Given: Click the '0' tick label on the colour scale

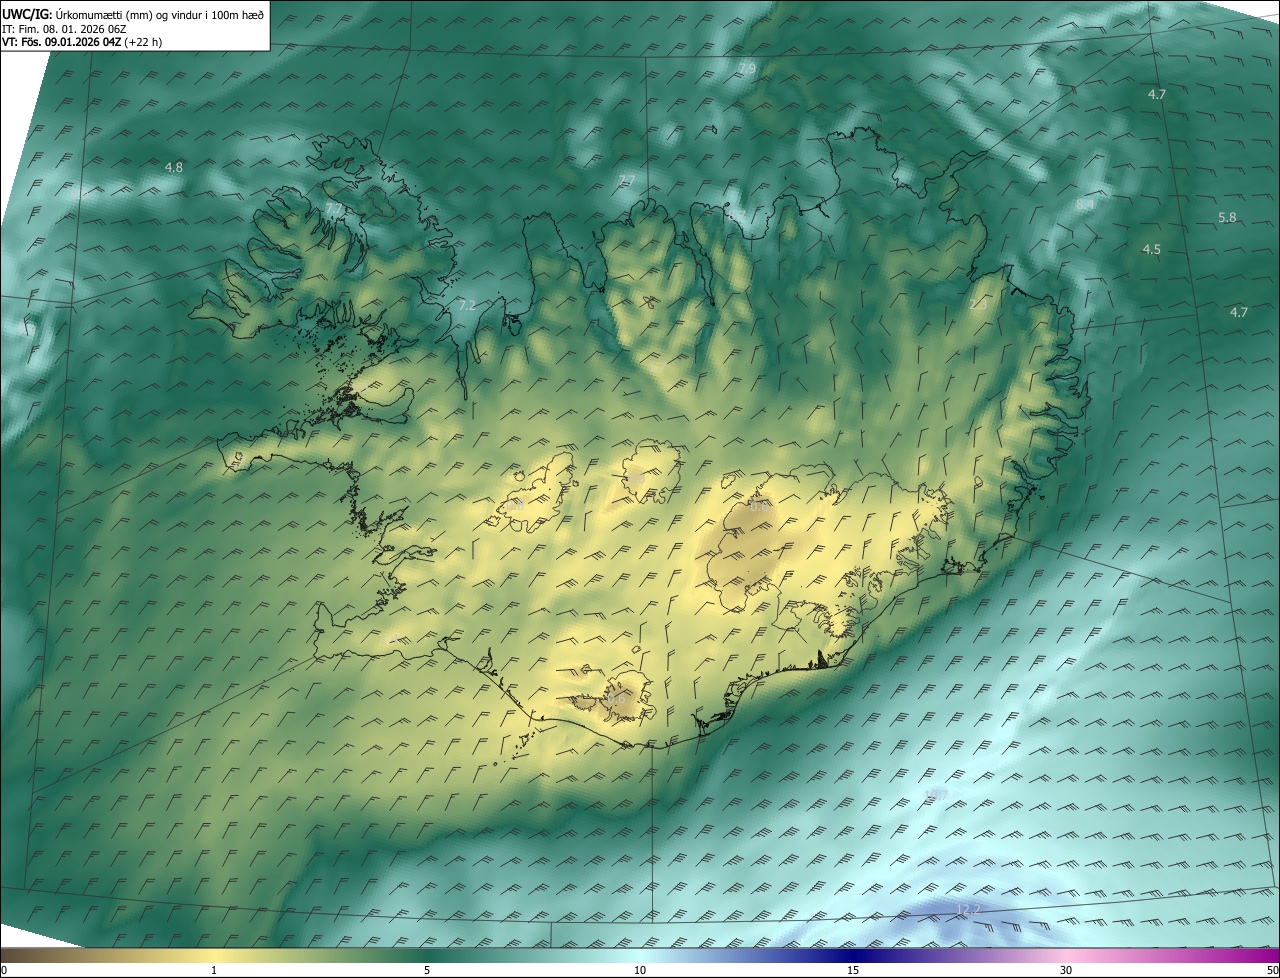Looking at the screenshot, I should tap(4, 970).
